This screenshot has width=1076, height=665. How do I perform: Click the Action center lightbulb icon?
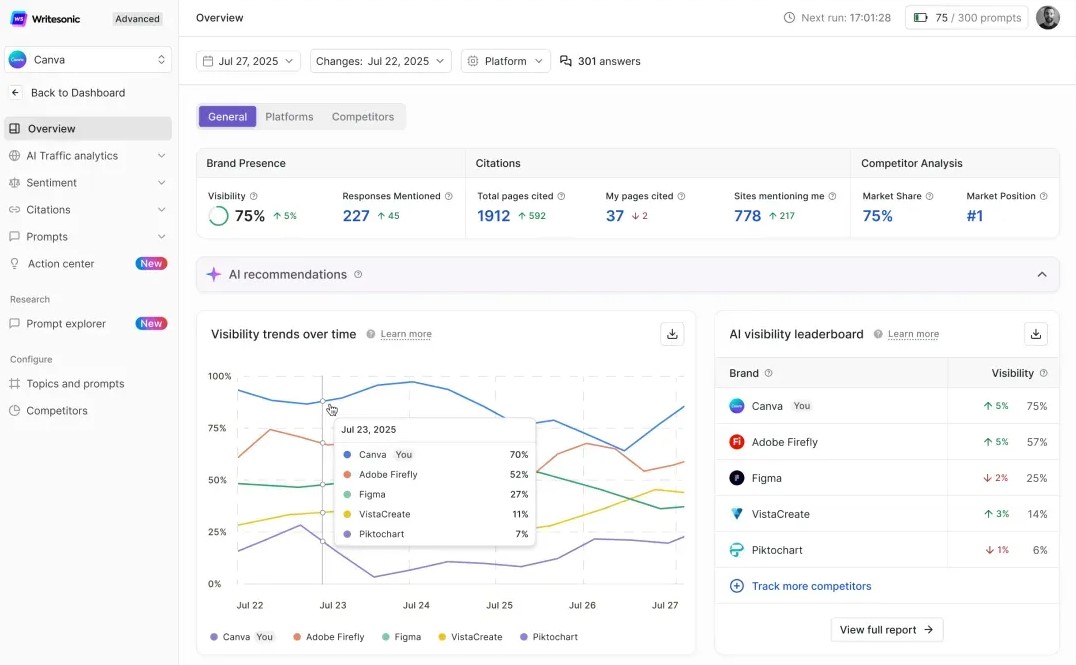pos(17,263)
